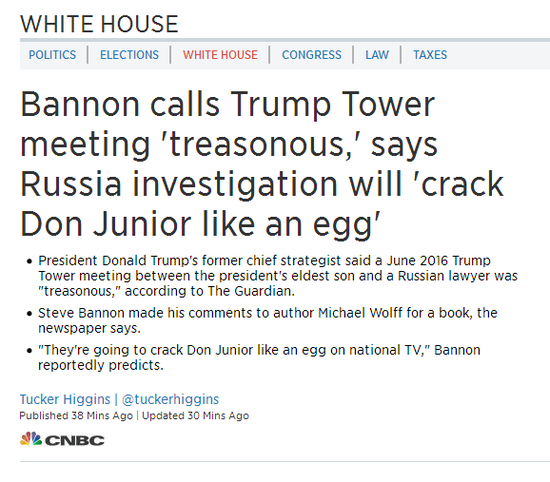Screen dimensions: 550x482
Task: Click the bullet quoting 'crack Don Junior'
Action: pos(259,357)
